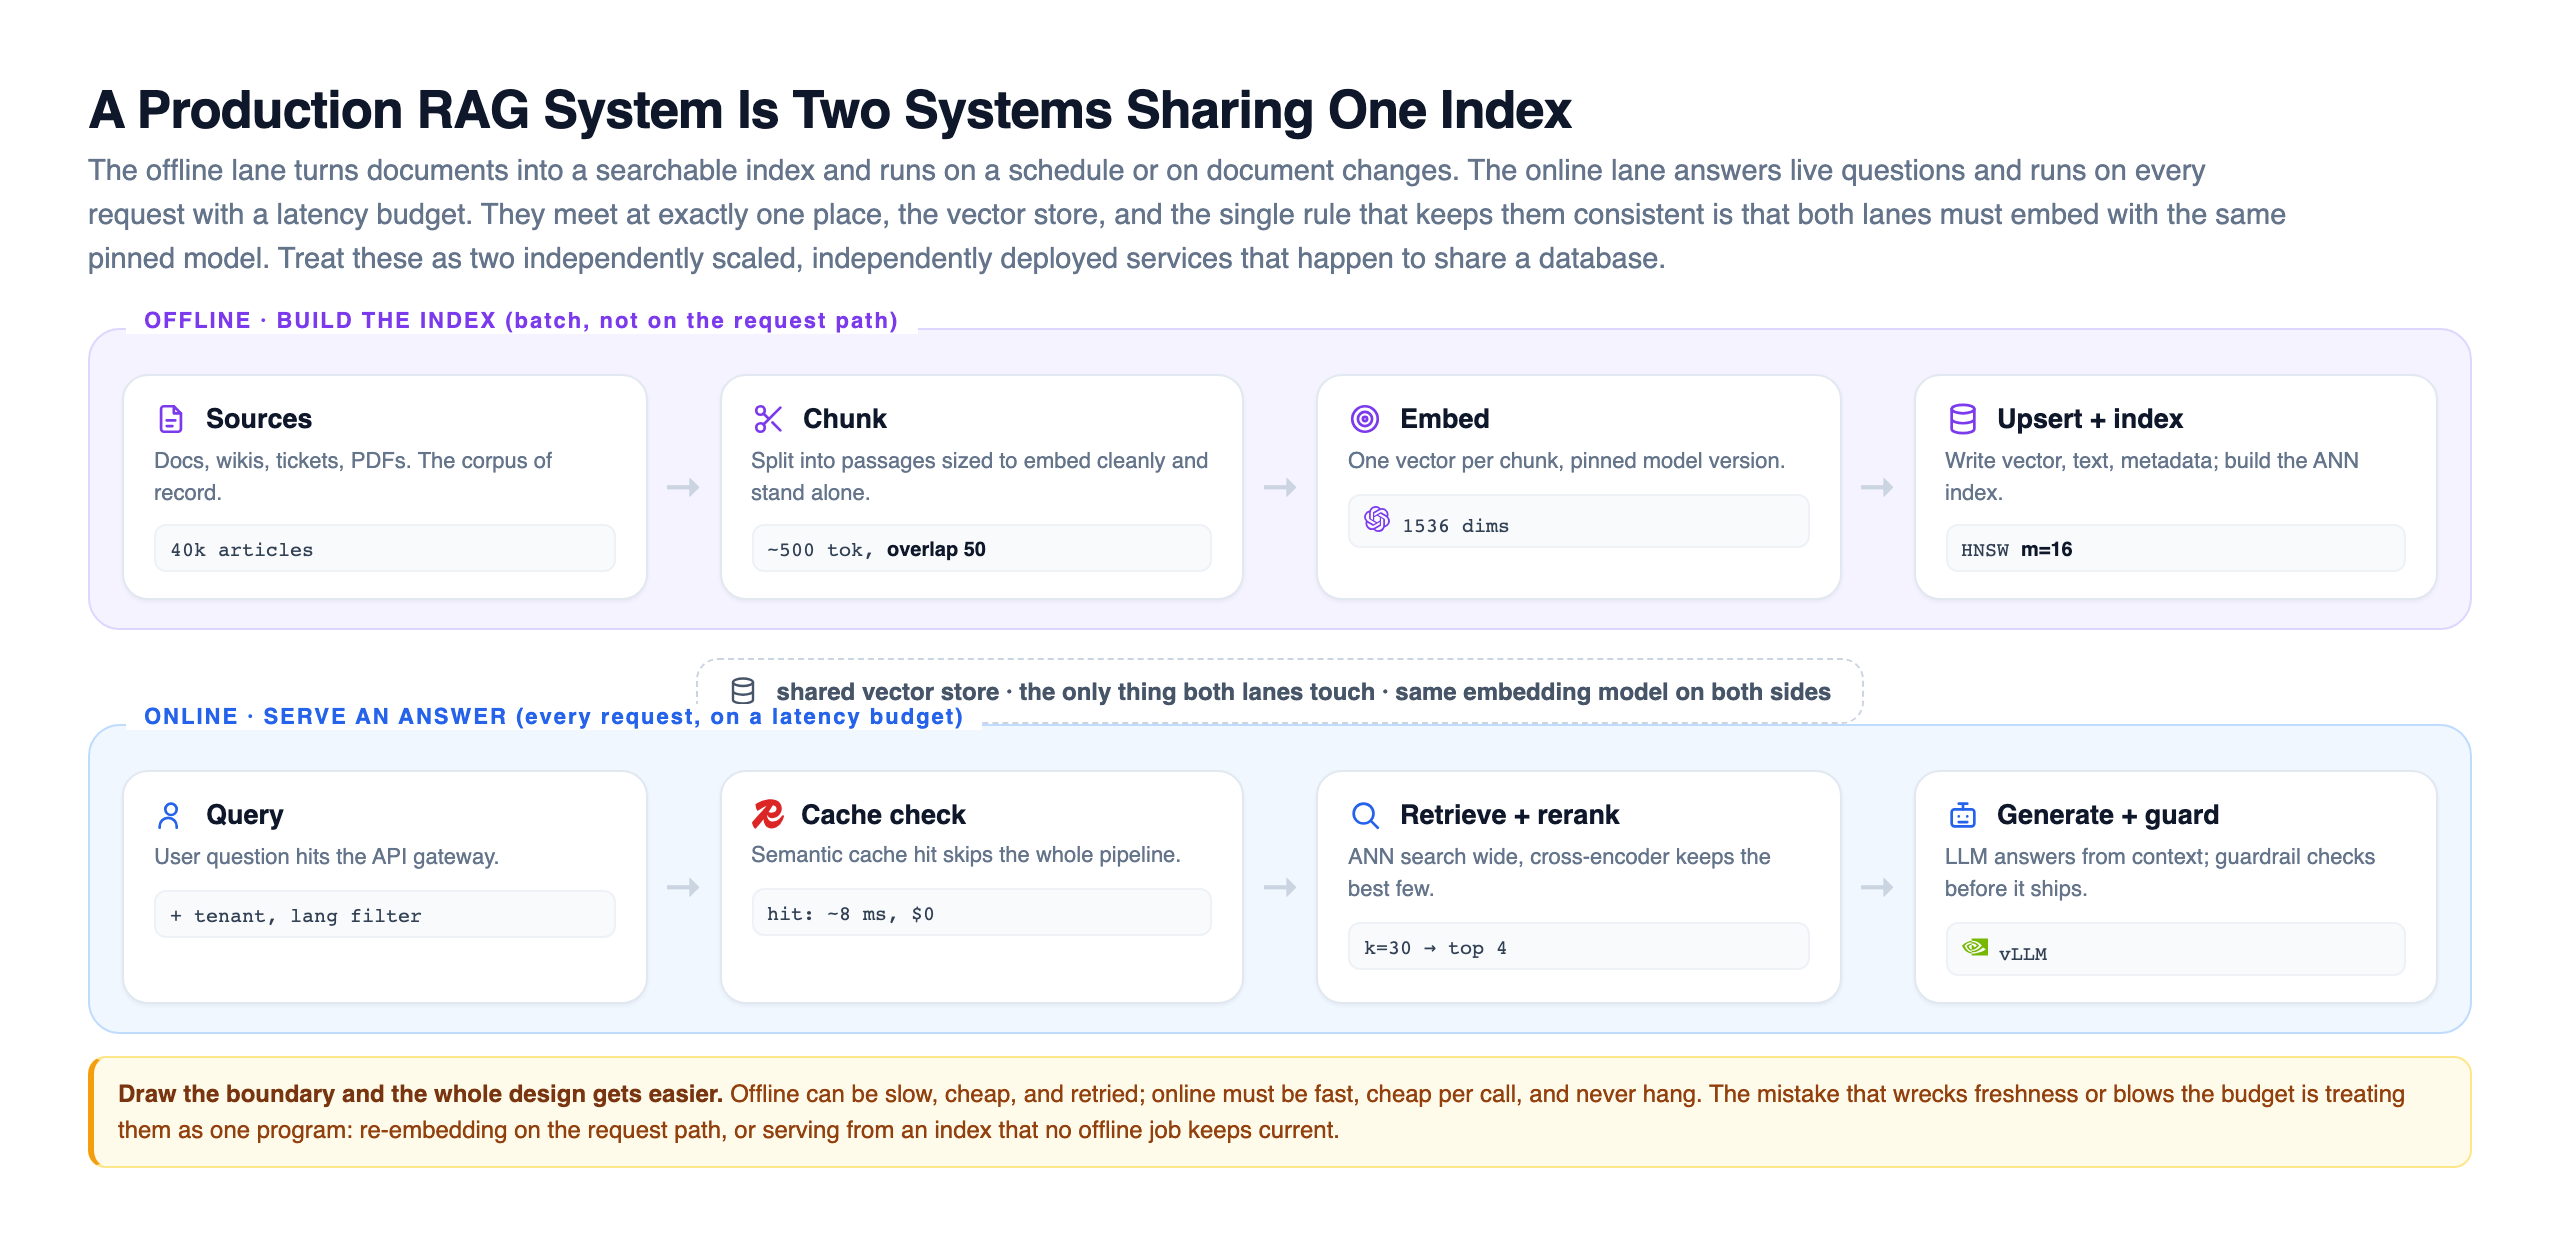Viewport: 2560px width, 1240px height.
Task: Click the Upsert + index database icon
Action: [1962, 419]
